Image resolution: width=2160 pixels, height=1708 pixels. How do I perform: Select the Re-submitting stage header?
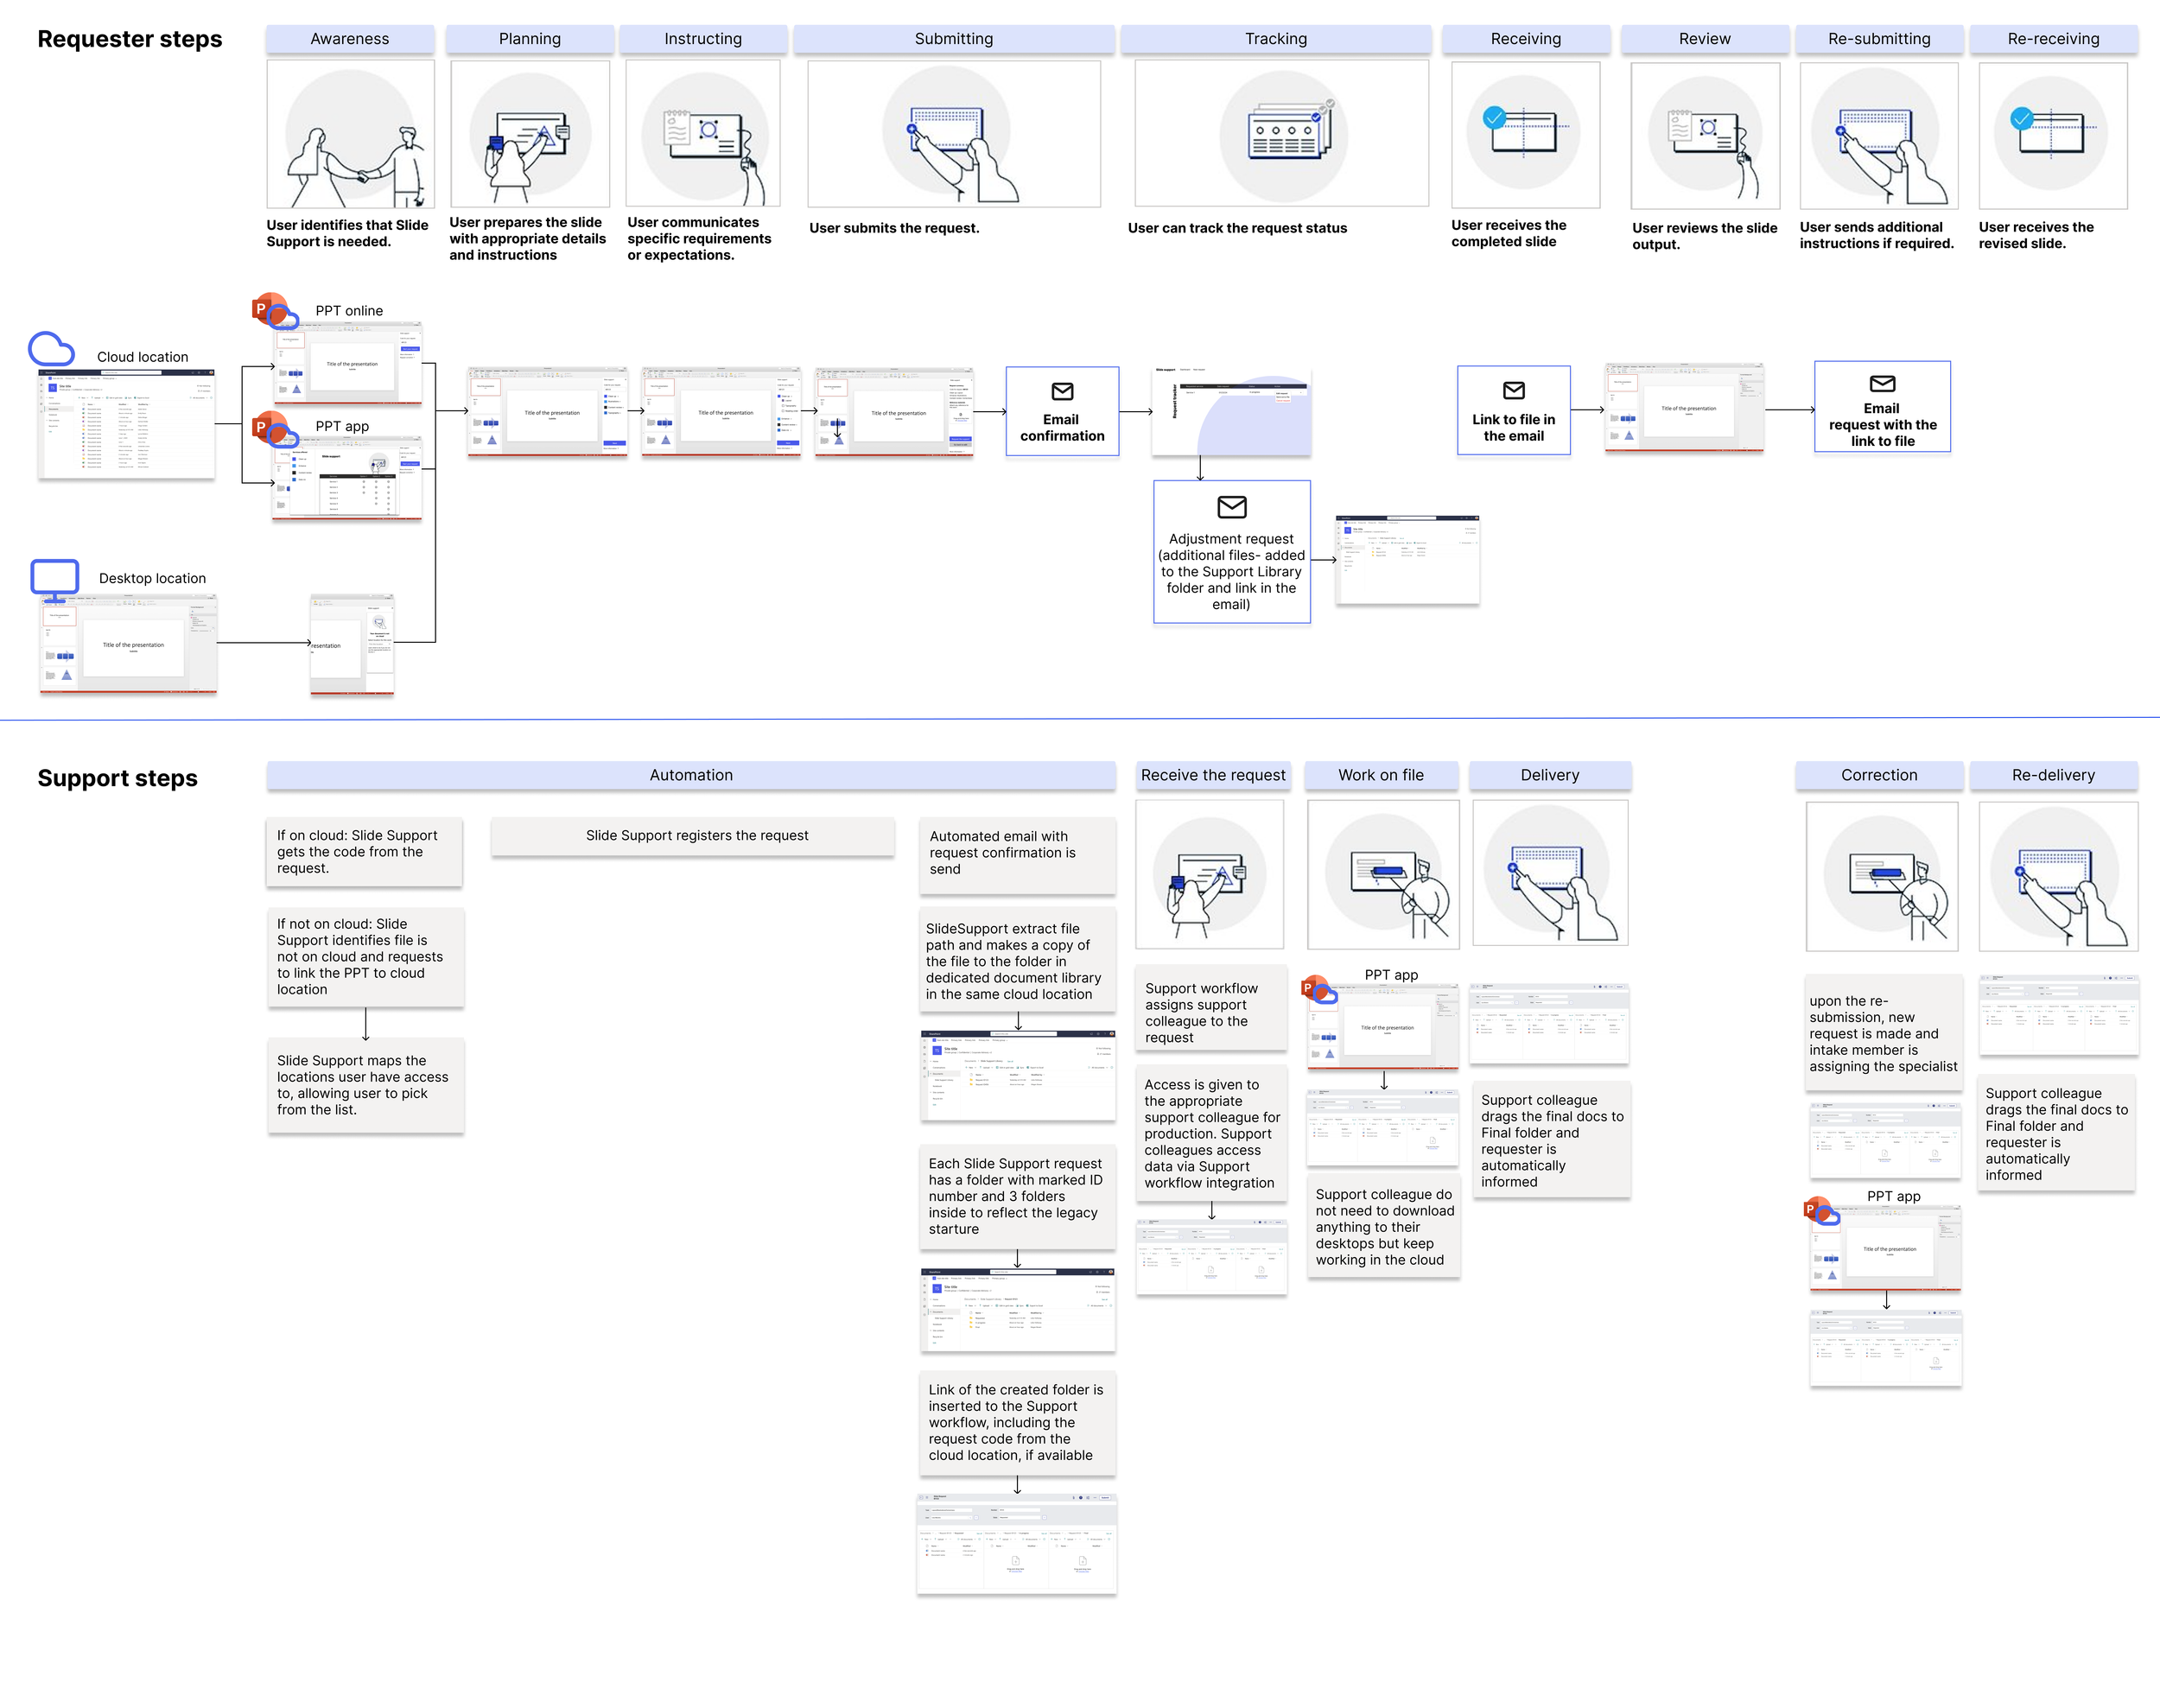click(1878, 39)
